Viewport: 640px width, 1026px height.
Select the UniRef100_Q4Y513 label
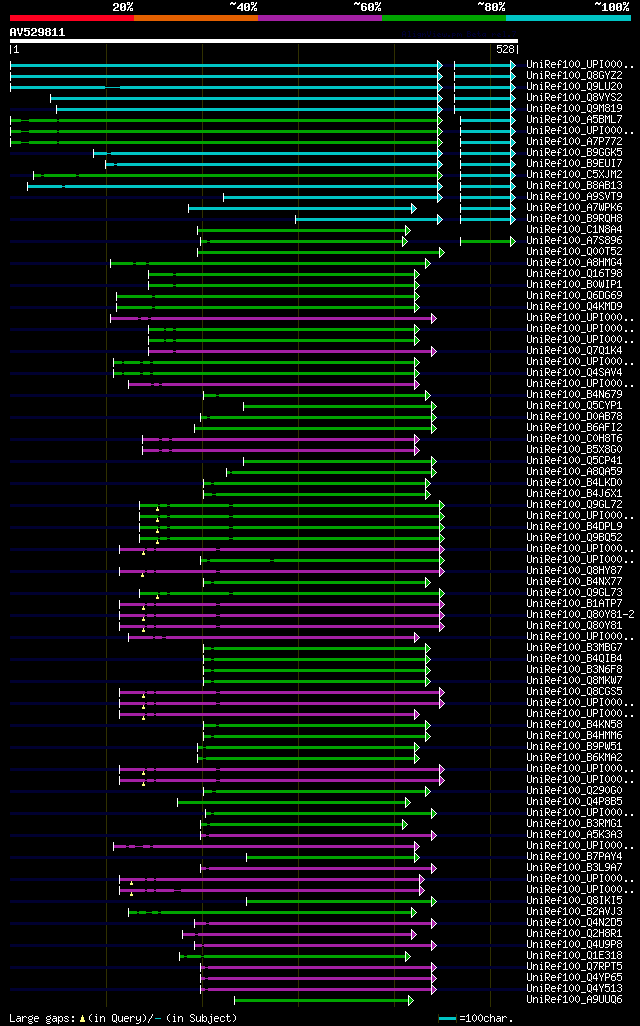coord(575,989)
